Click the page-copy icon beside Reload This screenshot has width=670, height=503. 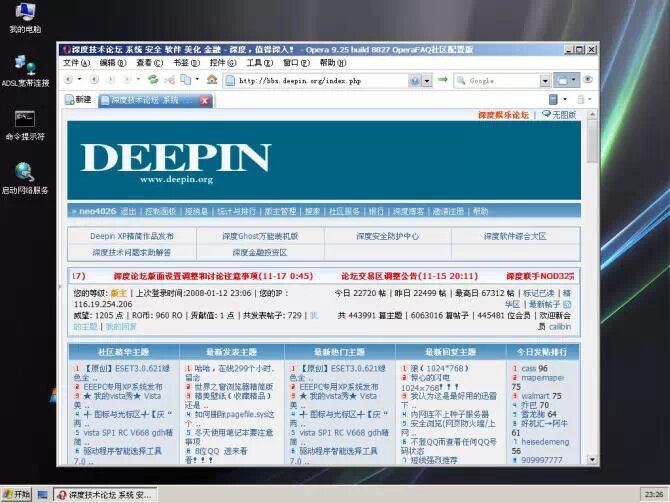tap(185, 79)
